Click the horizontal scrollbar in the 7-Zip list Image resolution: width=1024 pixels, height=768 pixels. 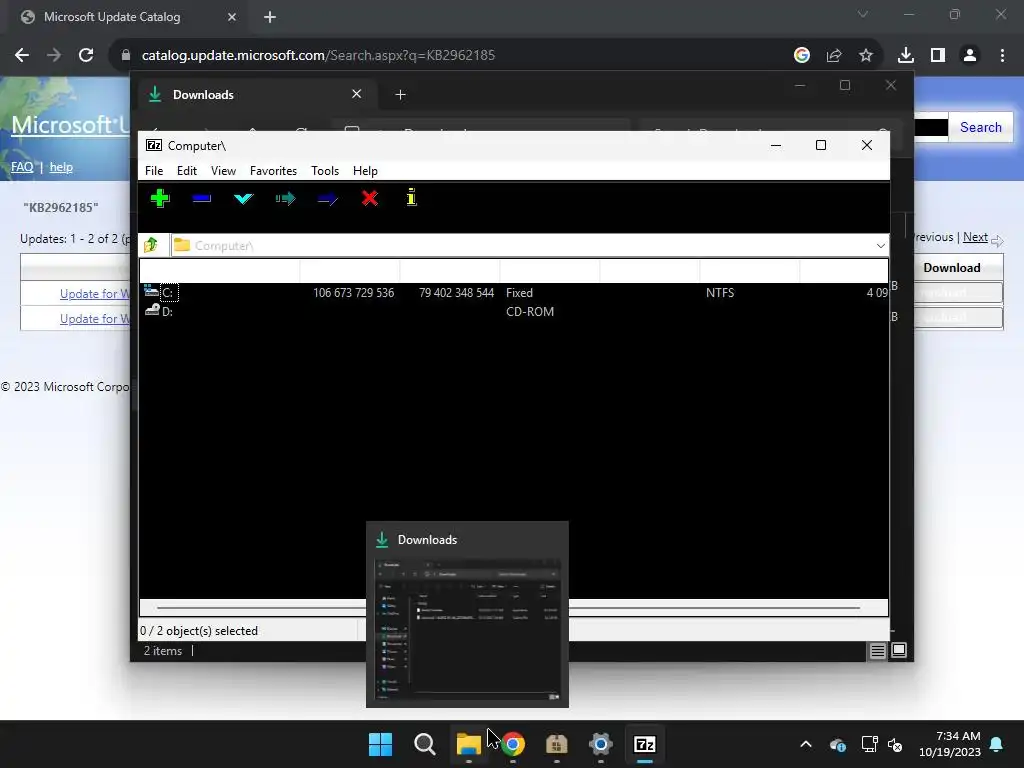click(508, 607)
